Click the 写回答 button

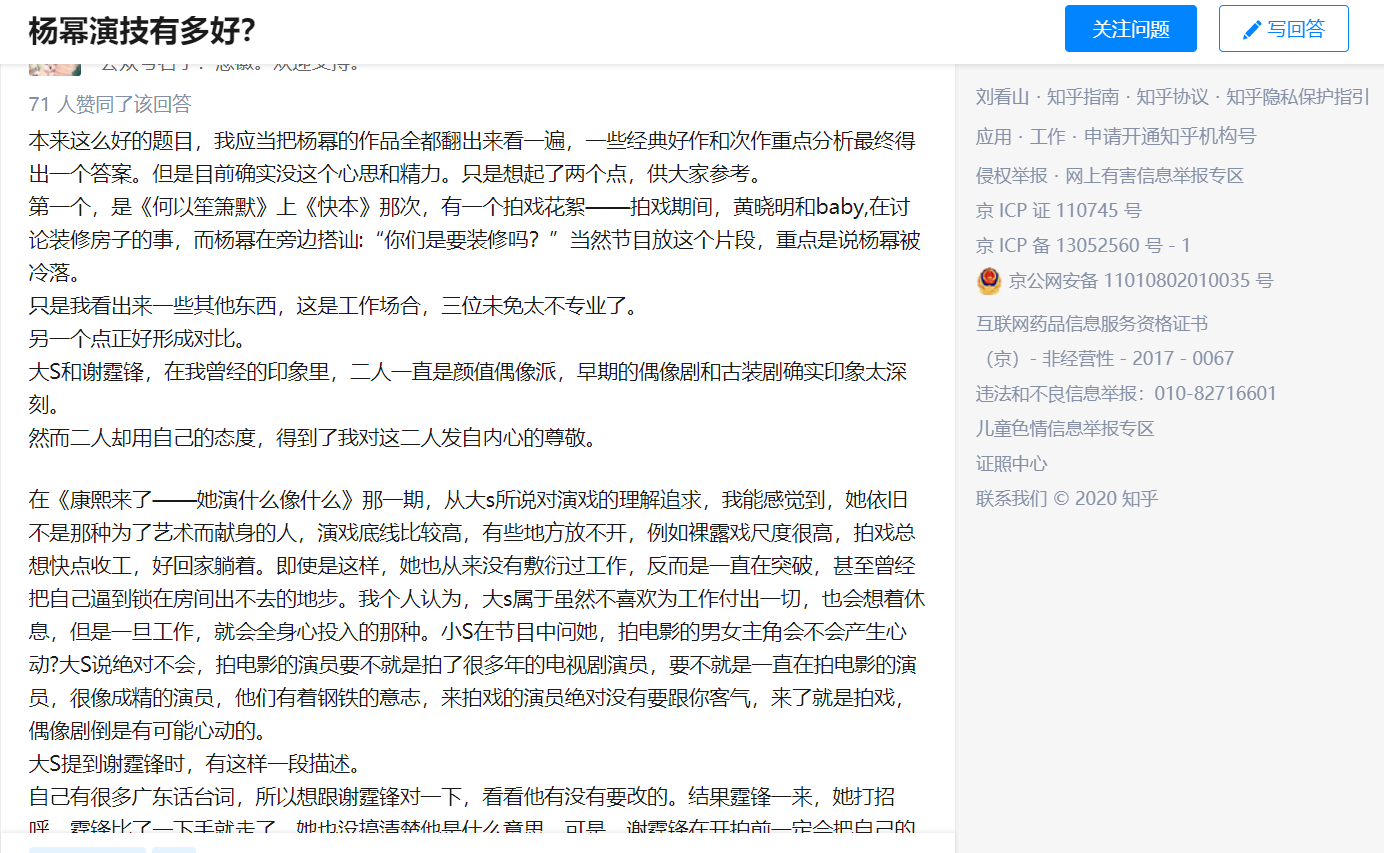[1283, 28]
